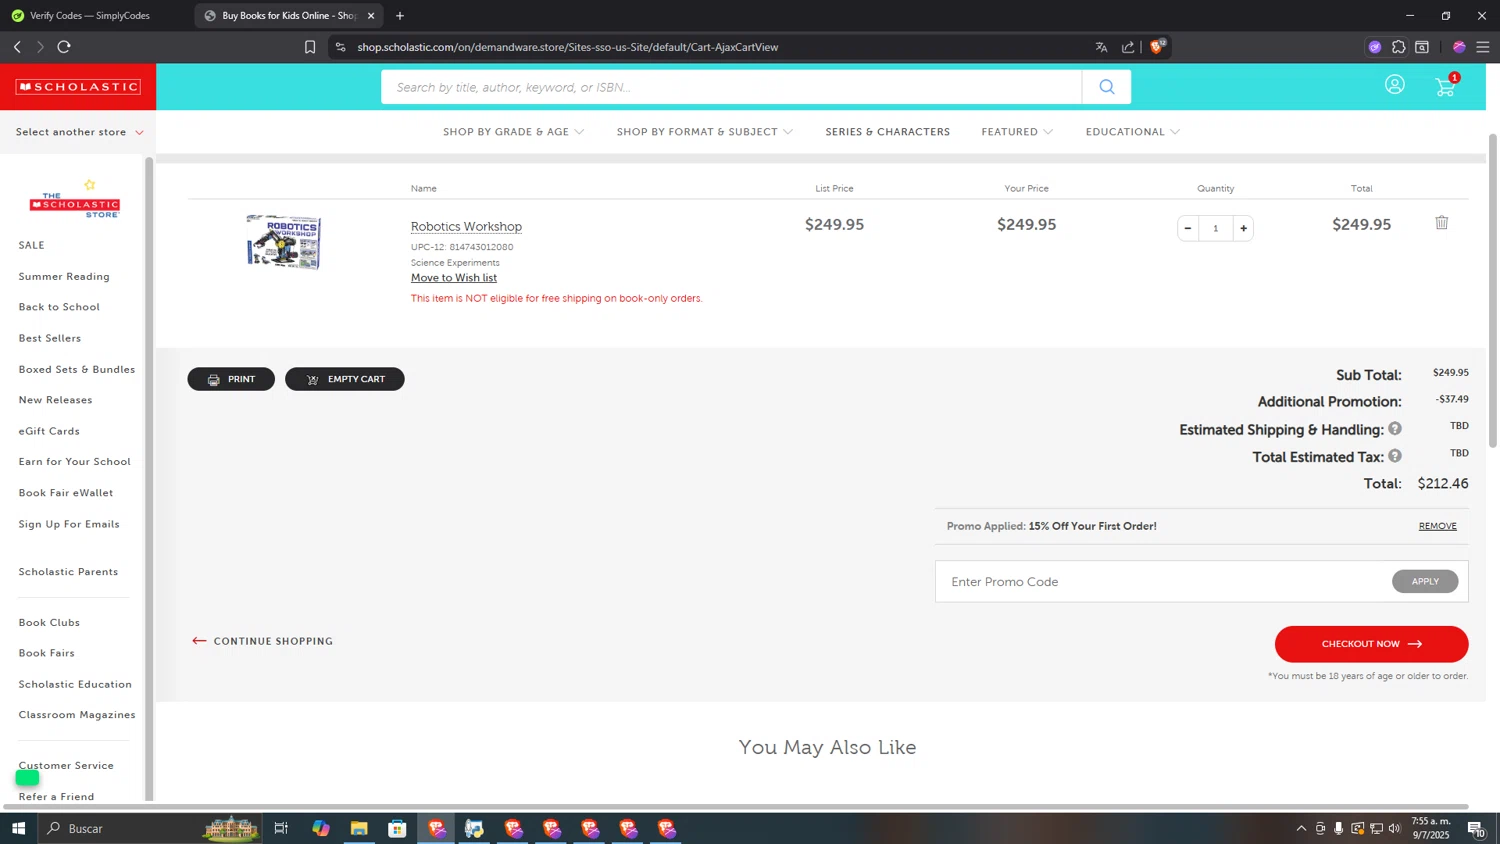Open SALE in sidebar
The image size is (1500, 844).
(31, 245)
